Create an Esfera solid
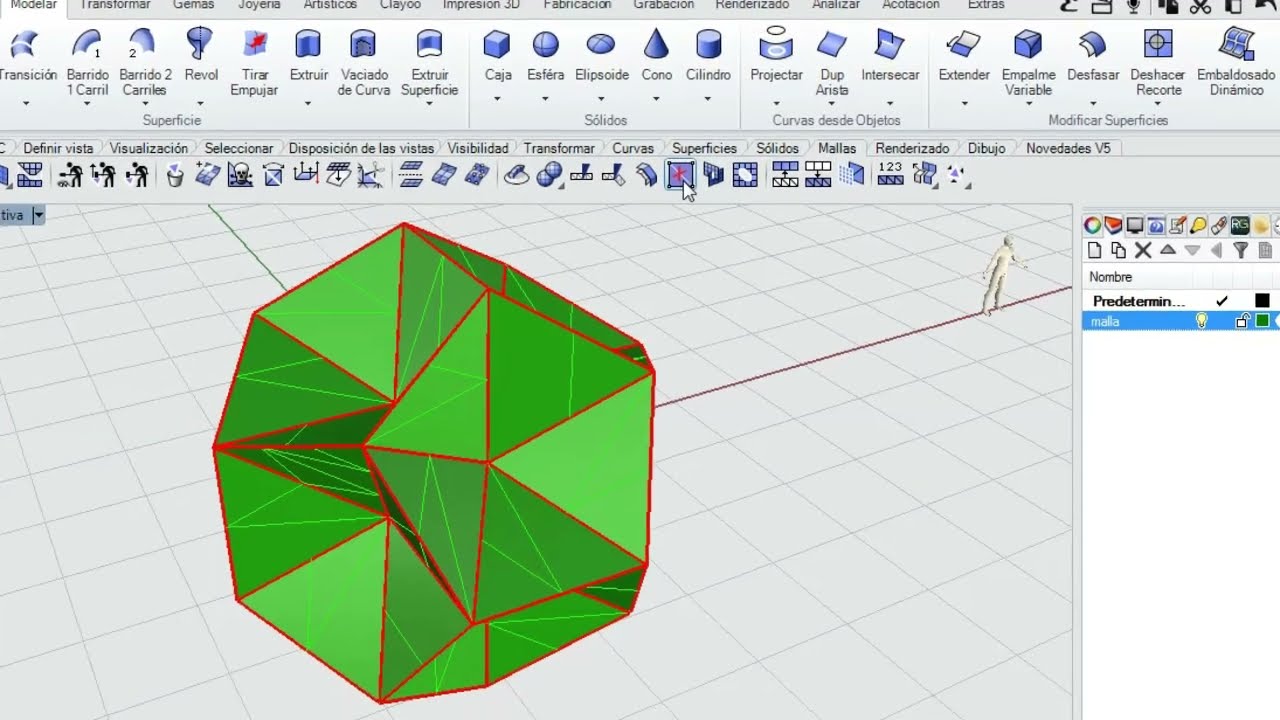The width and height of the screenshot is (1280, 720). pyautogui.click(x=546, y=55)
